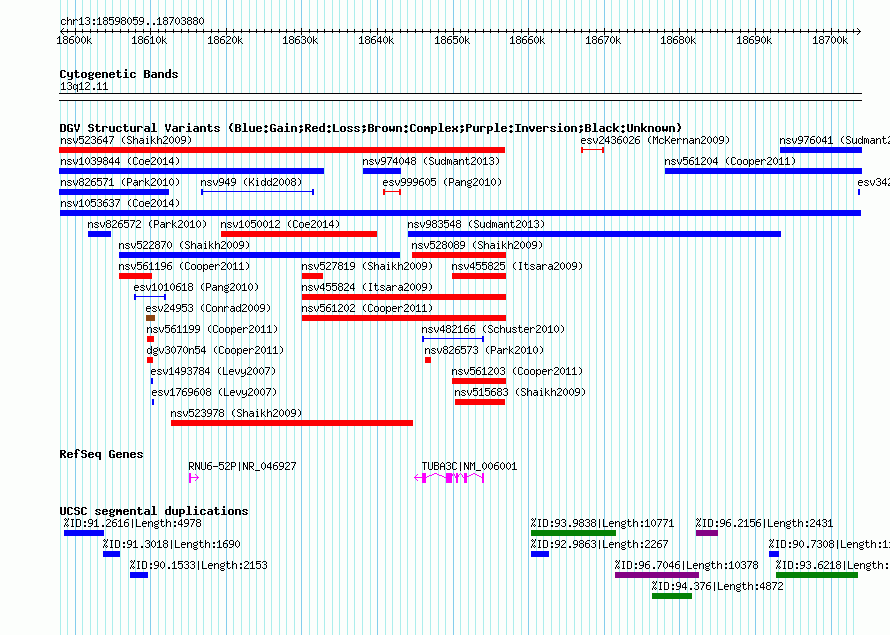
Task: Select dgv3070n54 (Cooper2011) label
Action: (x=215, y=350)
